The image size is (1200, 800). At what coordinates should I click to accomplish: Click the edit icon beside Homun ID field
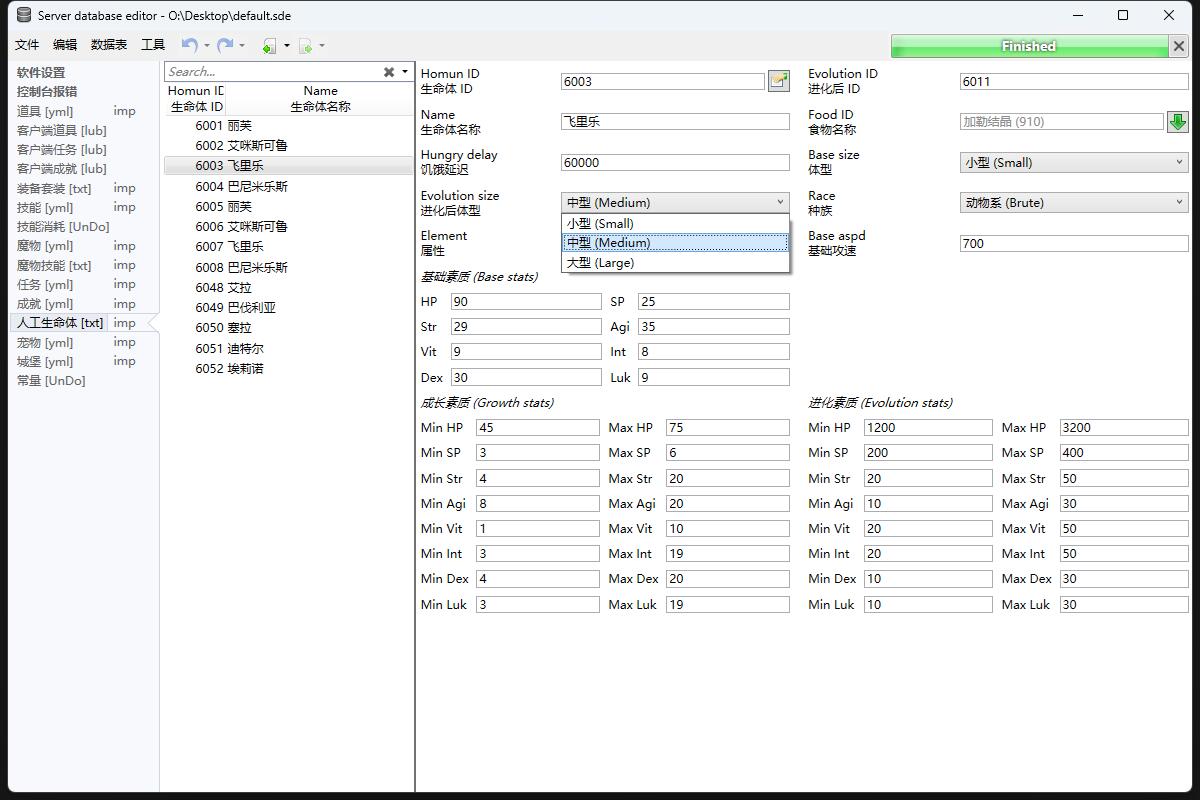coord(778,82)
